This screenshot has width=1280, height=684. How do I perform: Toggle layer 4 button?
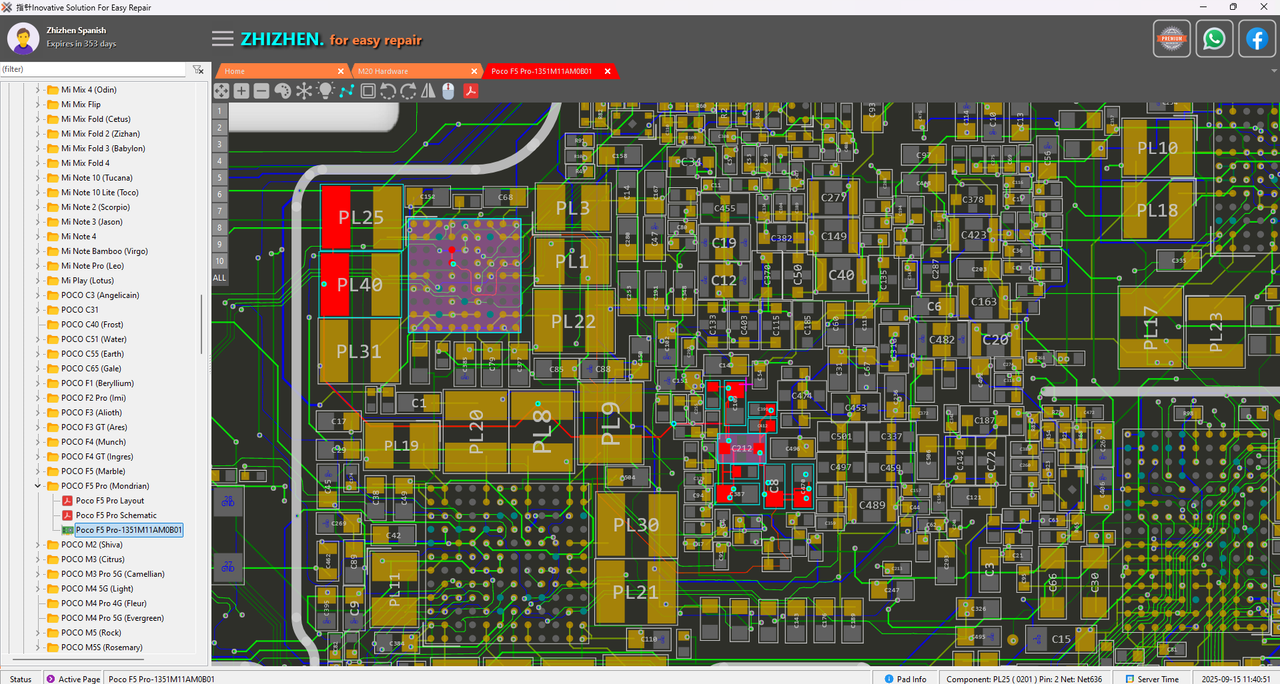[x=219, y=161]
